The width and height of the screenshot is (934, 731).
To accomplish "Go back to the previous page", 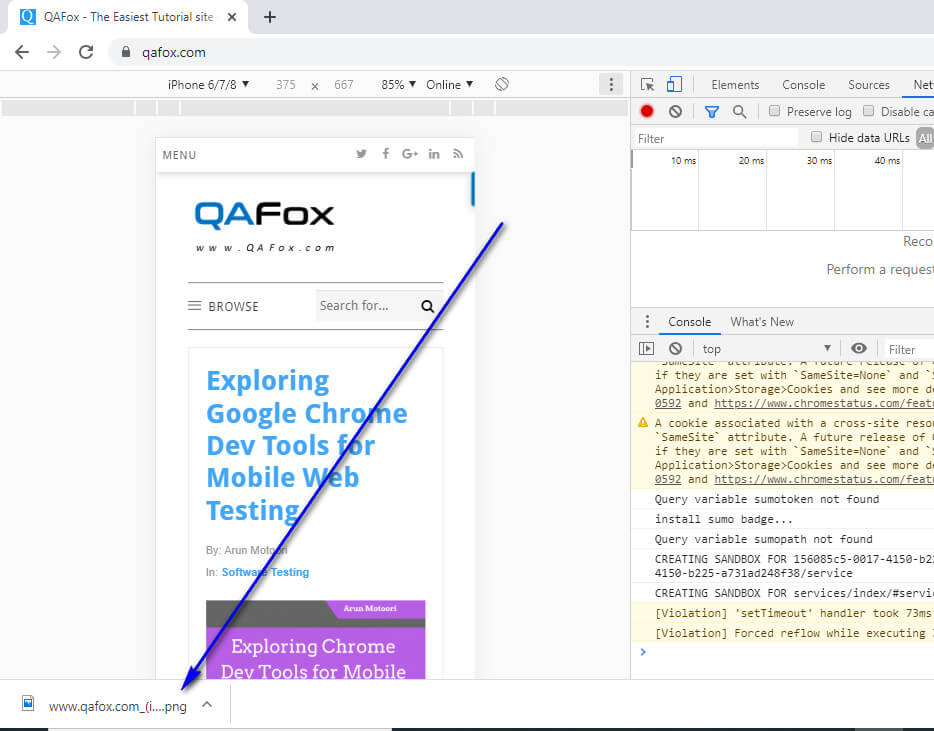I will [22, 52].
